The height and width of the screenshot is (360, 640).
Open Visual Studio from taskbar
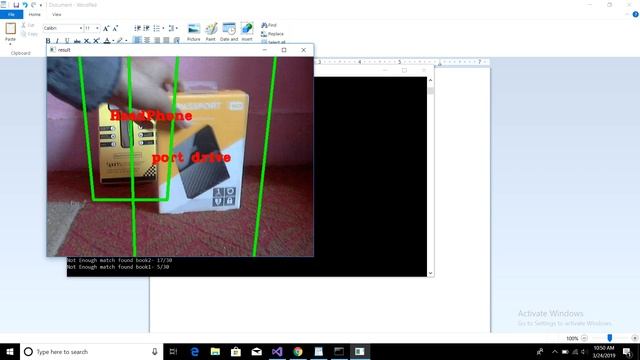(277, 351)
